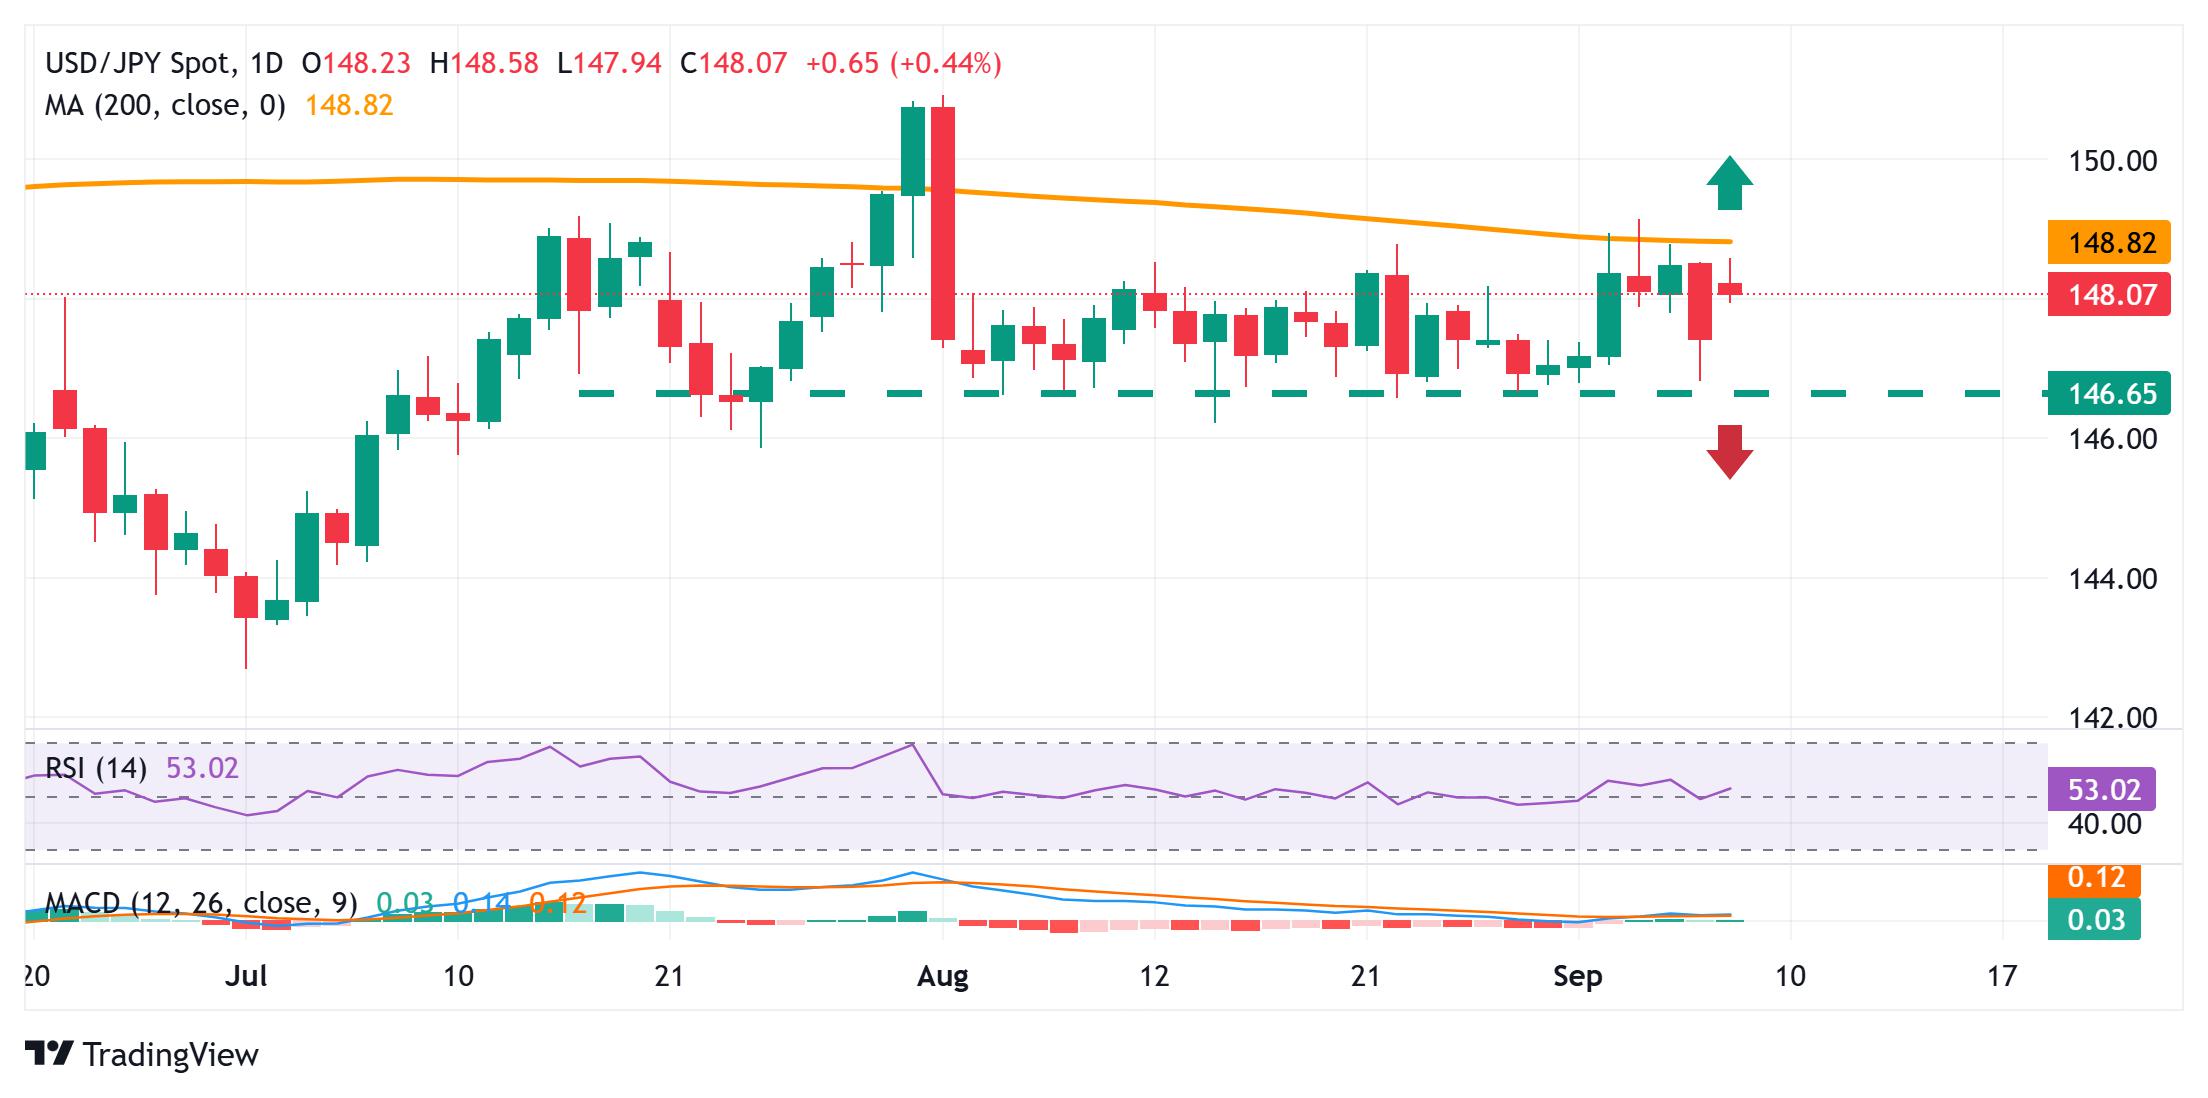Viewport: 2208px width, 1098px height.
Task: Click the 17 date axis label
Action: 2001,976
